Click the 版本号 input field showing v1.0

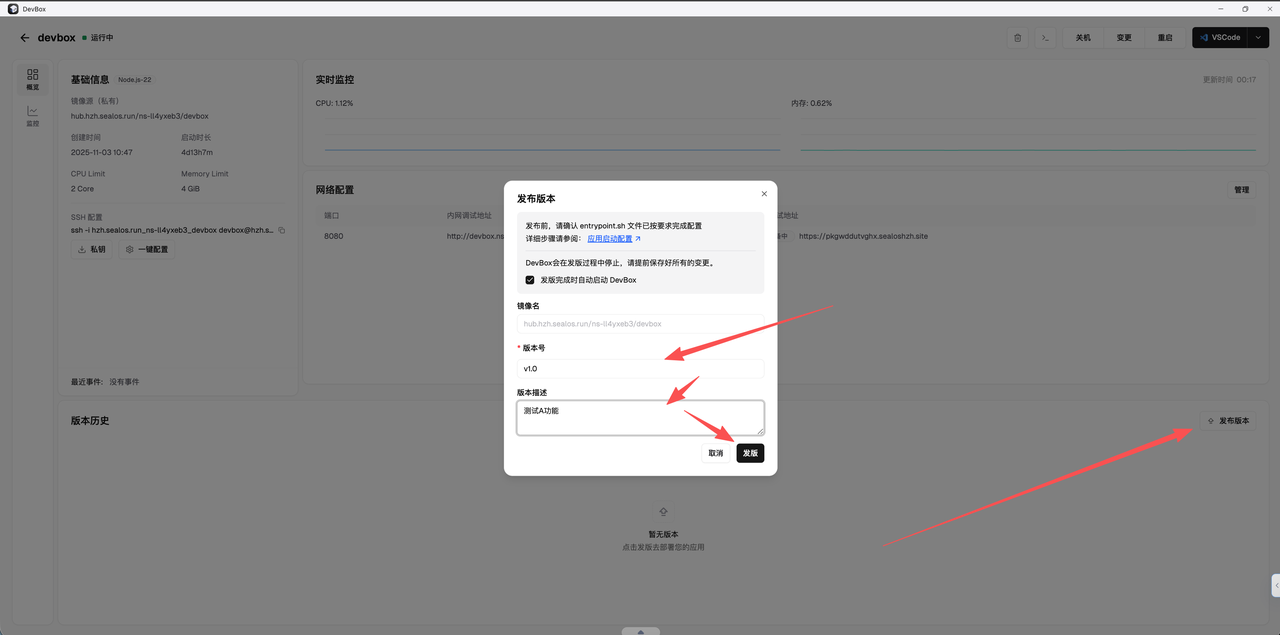(640, 368)
